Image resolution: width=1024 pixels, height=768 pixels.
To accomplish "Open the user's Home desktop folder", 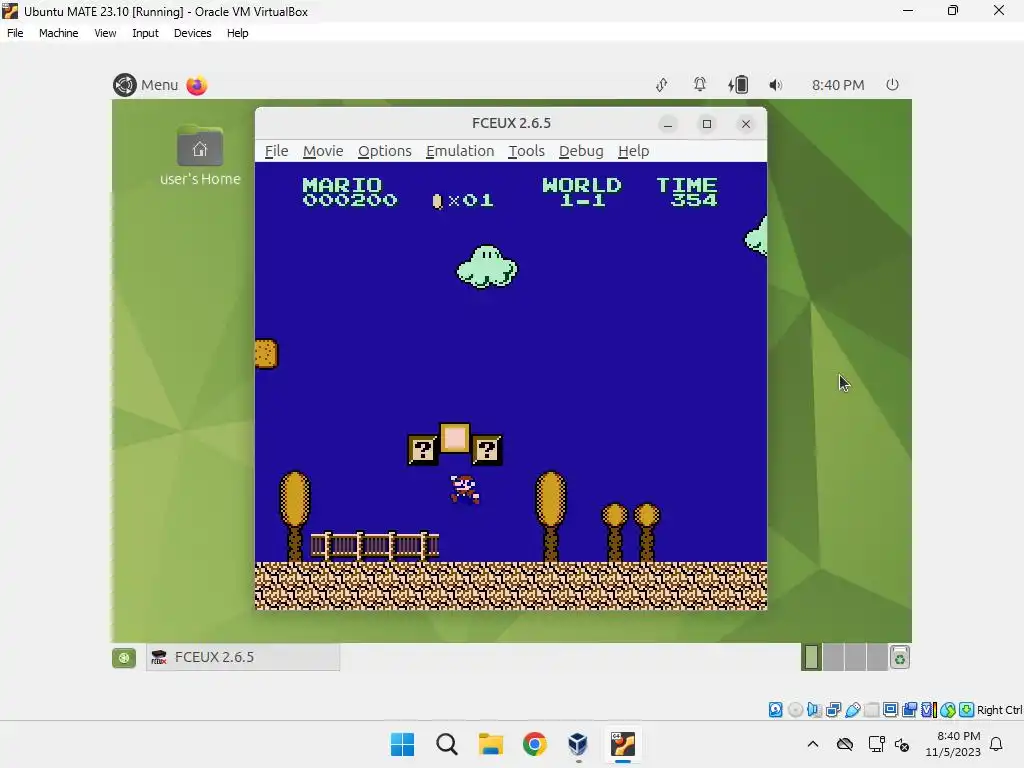I will (x=200, y=155).
